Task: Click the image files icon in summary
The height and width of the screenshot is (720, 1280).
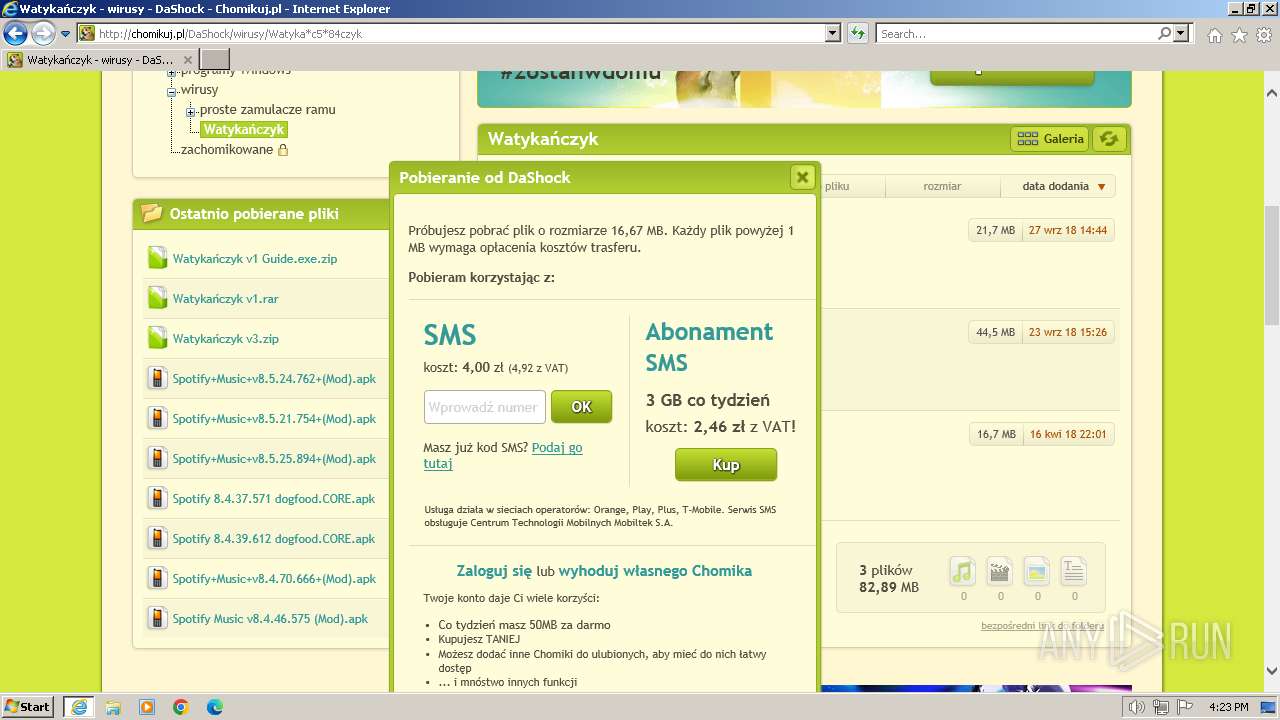Action: tap(1036, 571)
